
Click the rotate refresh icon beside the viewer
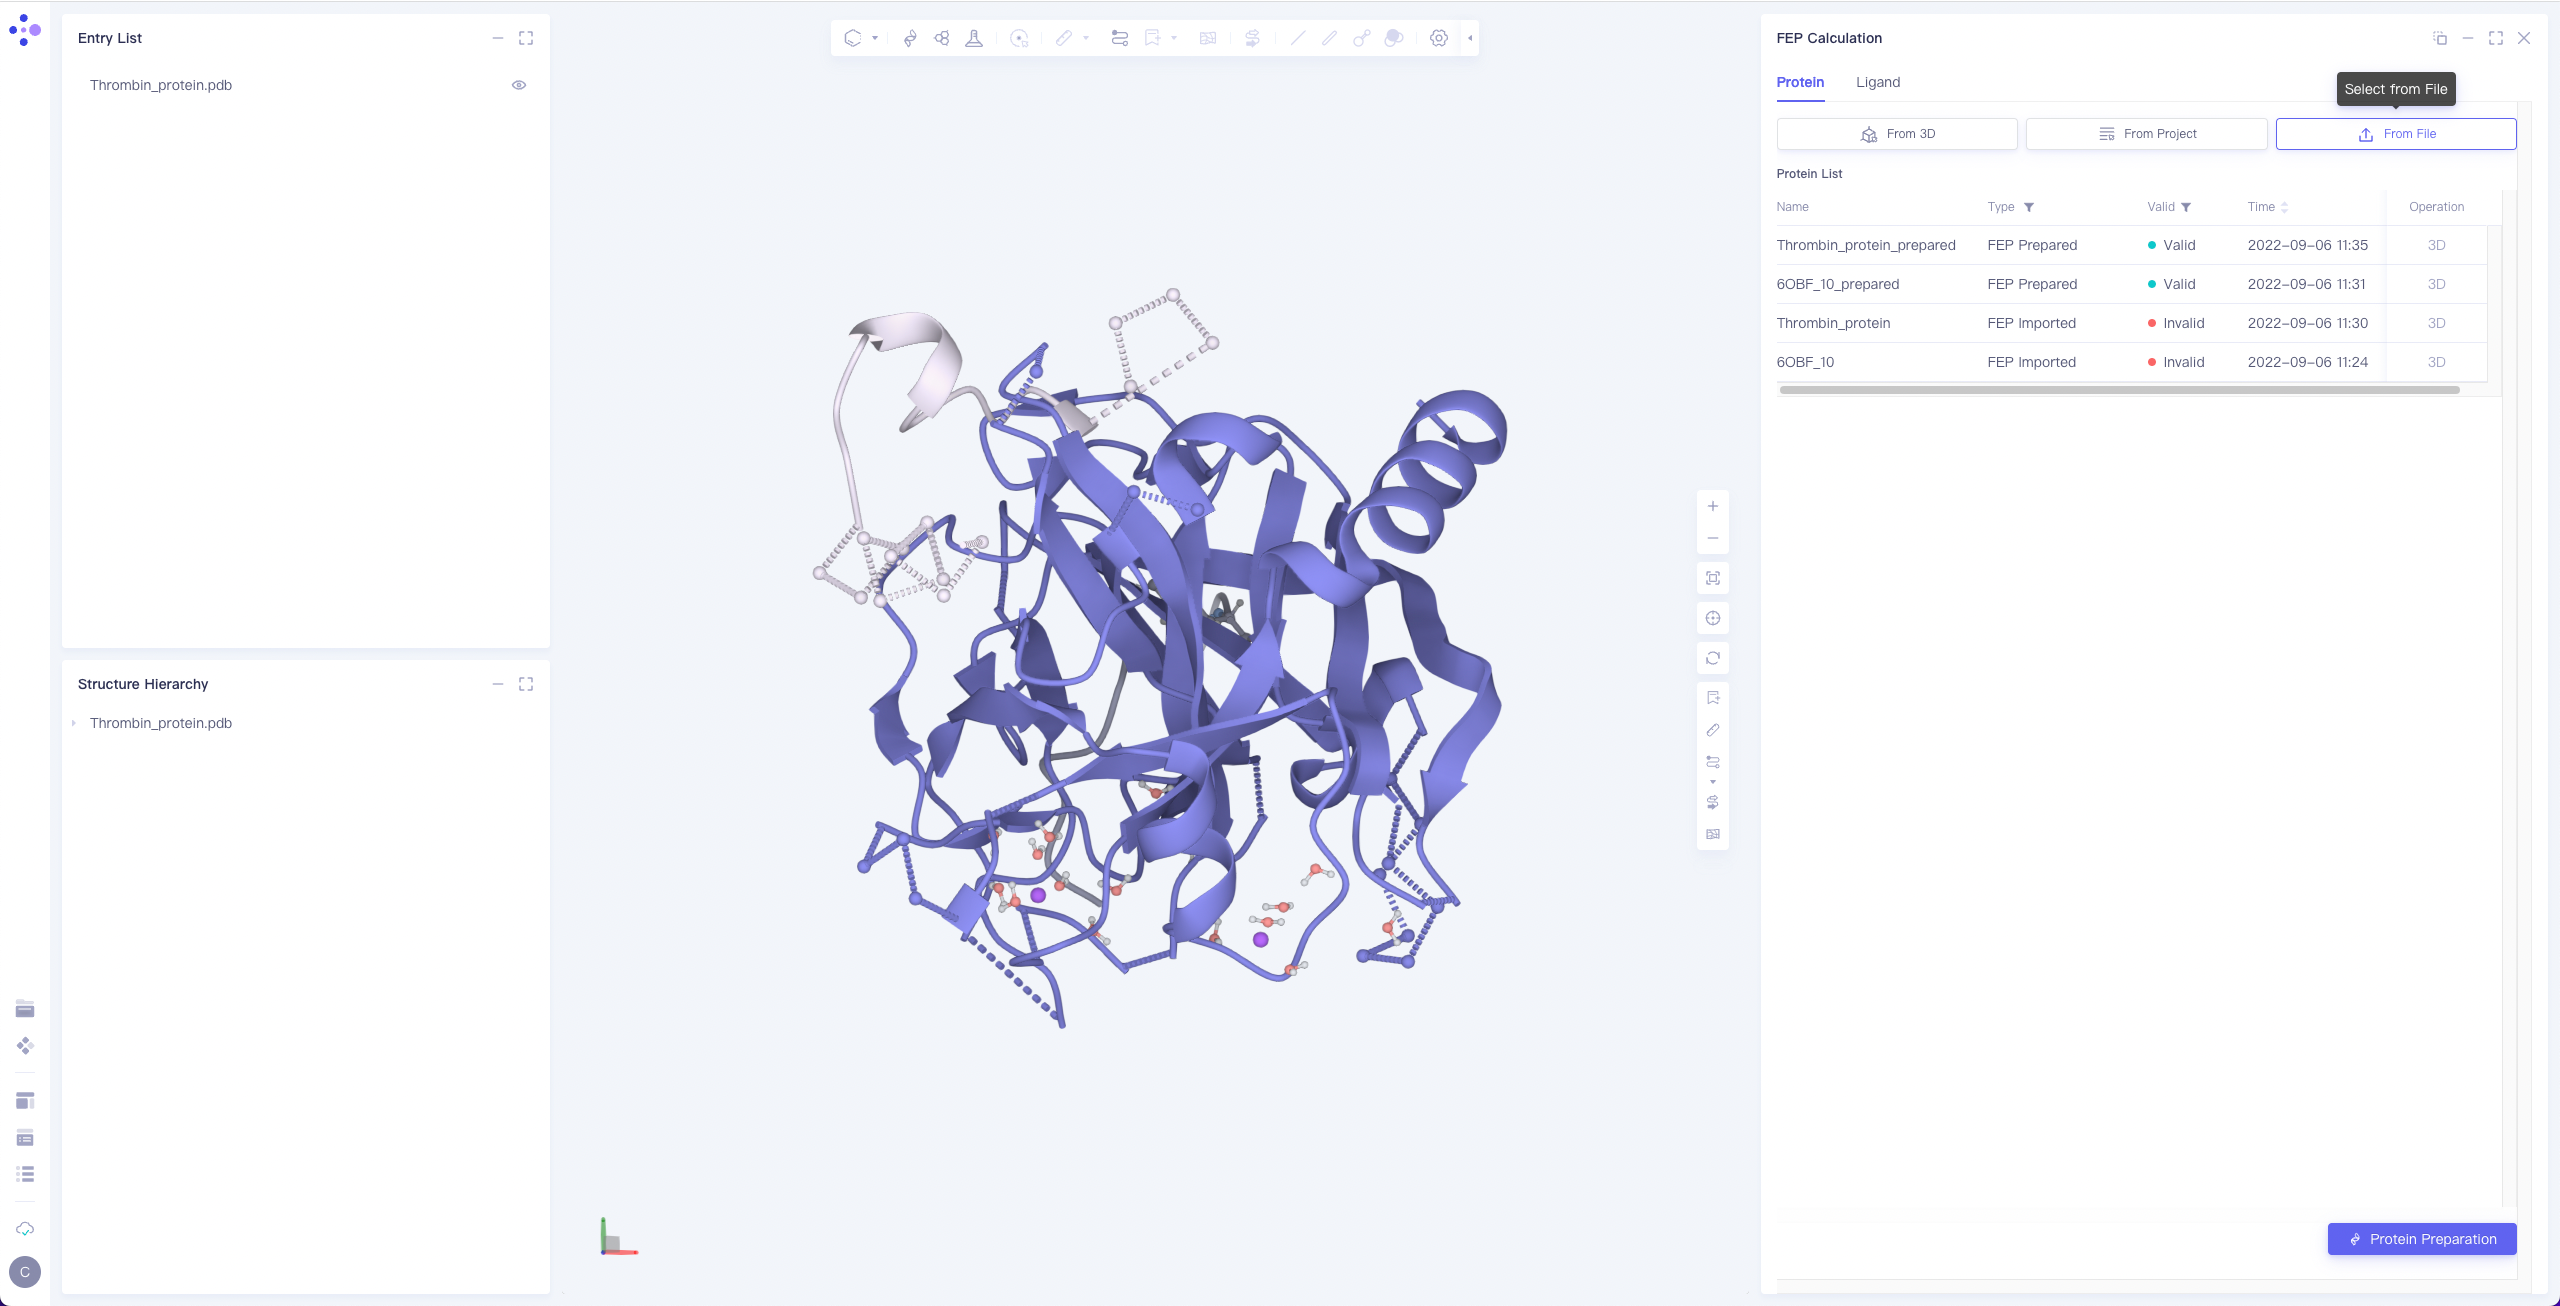(1713, 658)
